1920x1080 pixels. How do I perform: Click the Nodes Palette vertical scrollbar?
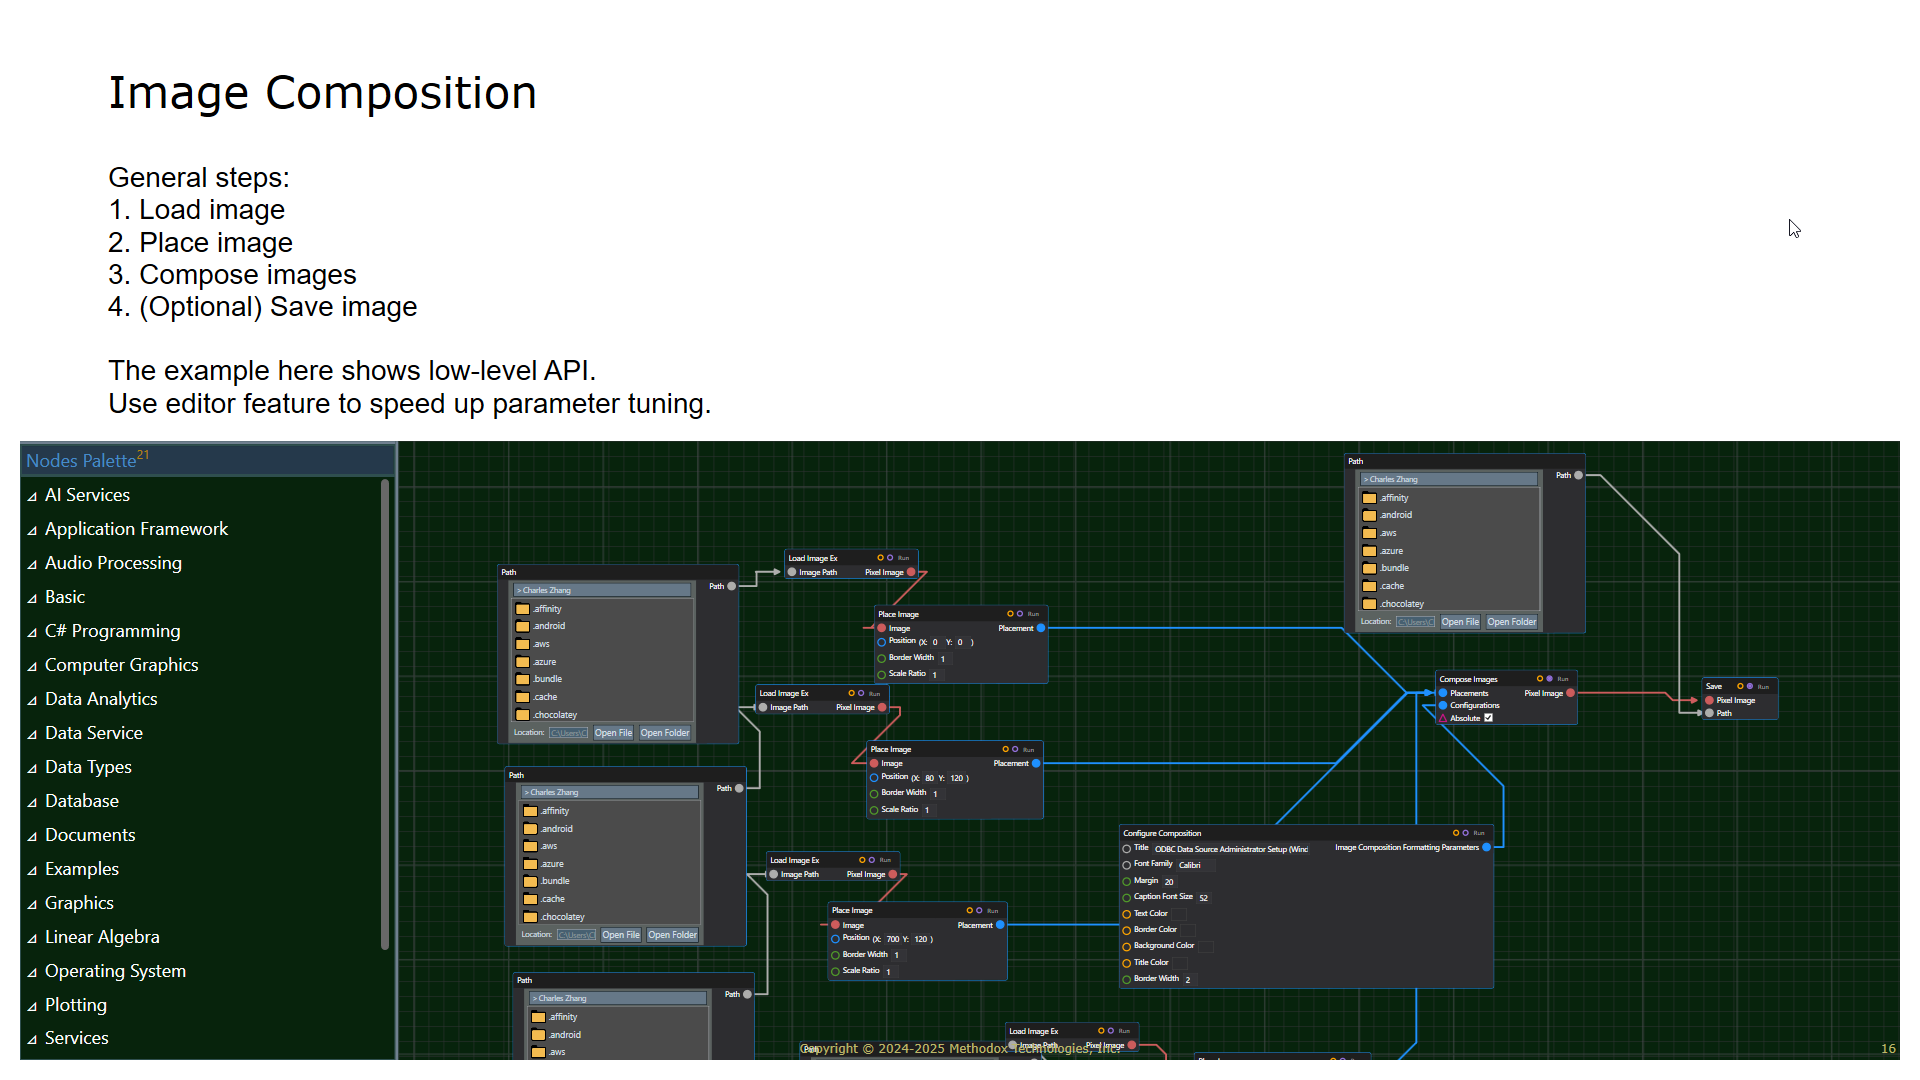[385, 714]
